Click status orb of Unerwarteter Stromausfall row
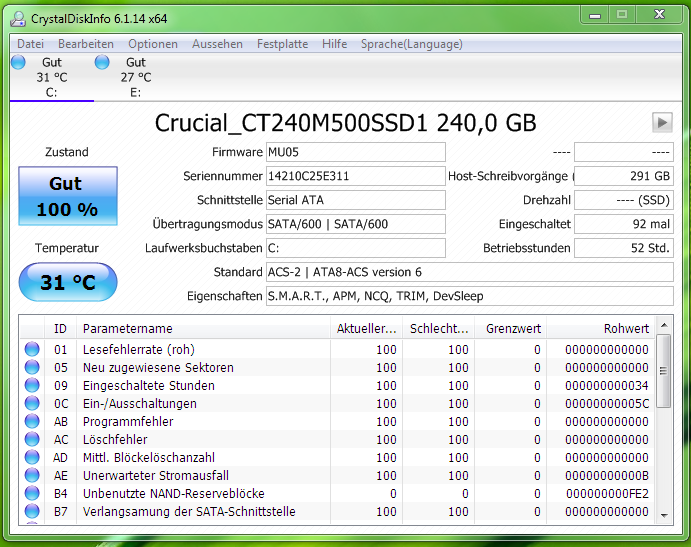The height and width of the screenshot is (547, 691). (x=32, y=476)
